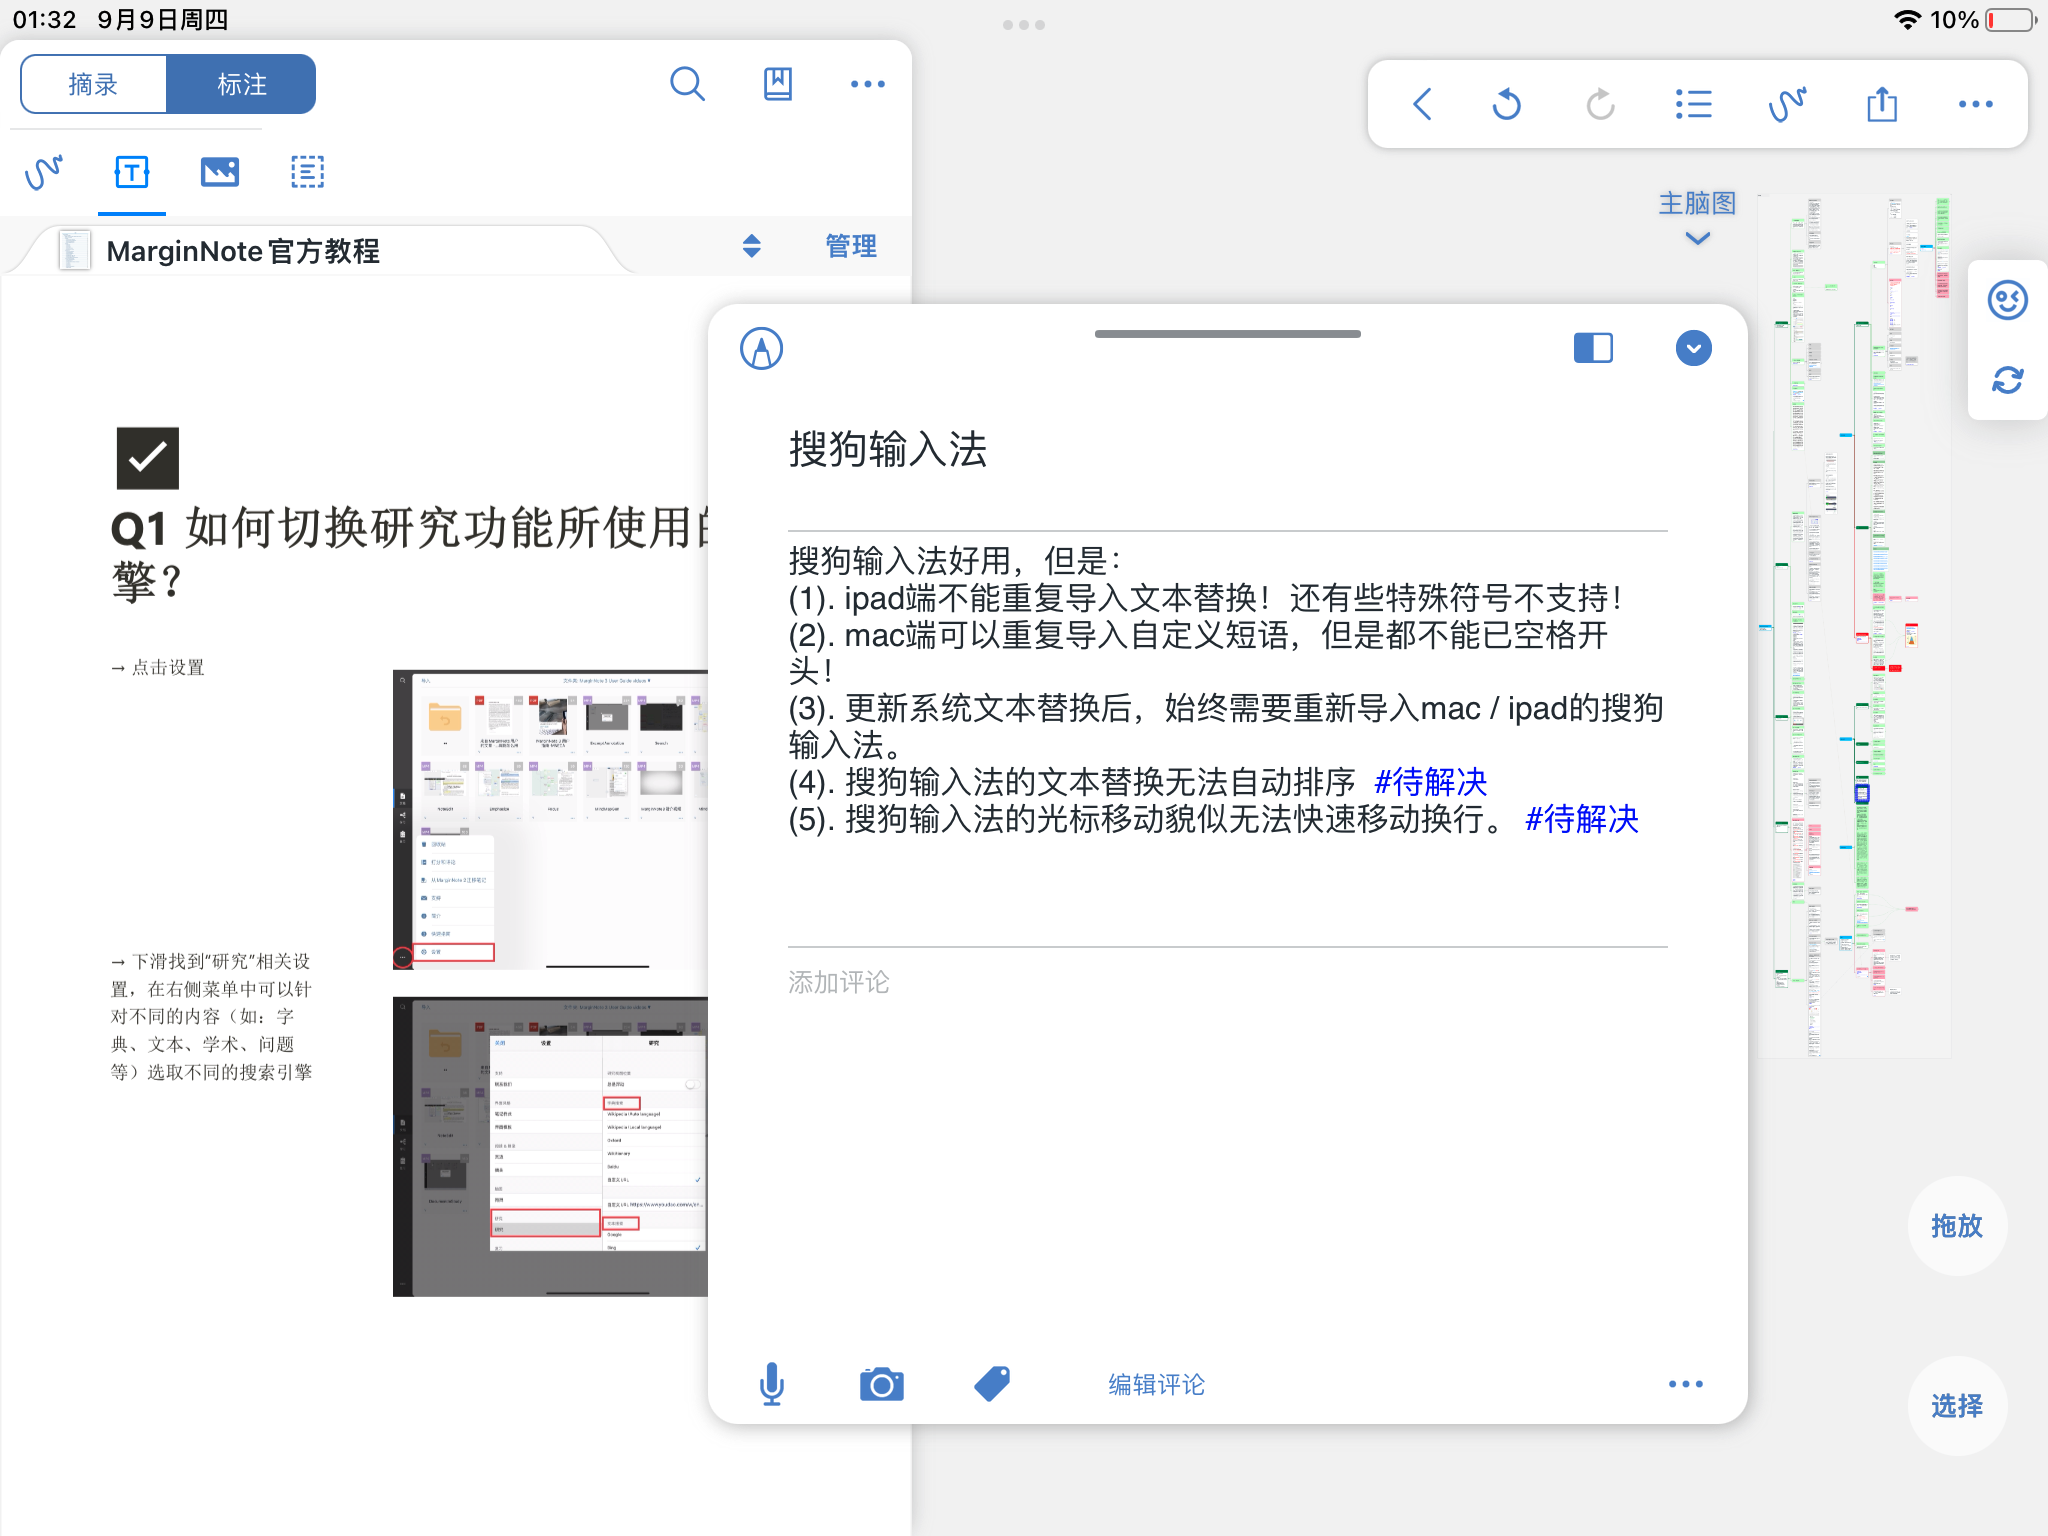This screenshot has width=2048, height=1536.
Task: Open the search magnifier in document panel
Action: pos(687,84)
